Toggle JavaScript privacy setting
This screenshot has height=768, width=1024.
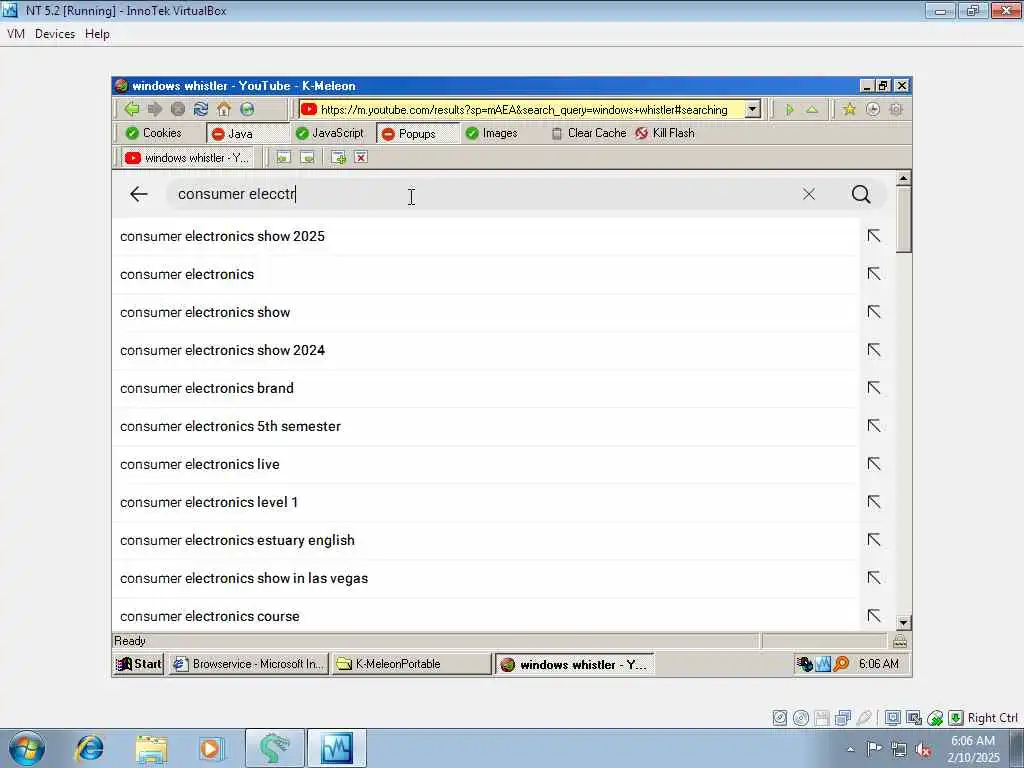[x=330, y=133]
